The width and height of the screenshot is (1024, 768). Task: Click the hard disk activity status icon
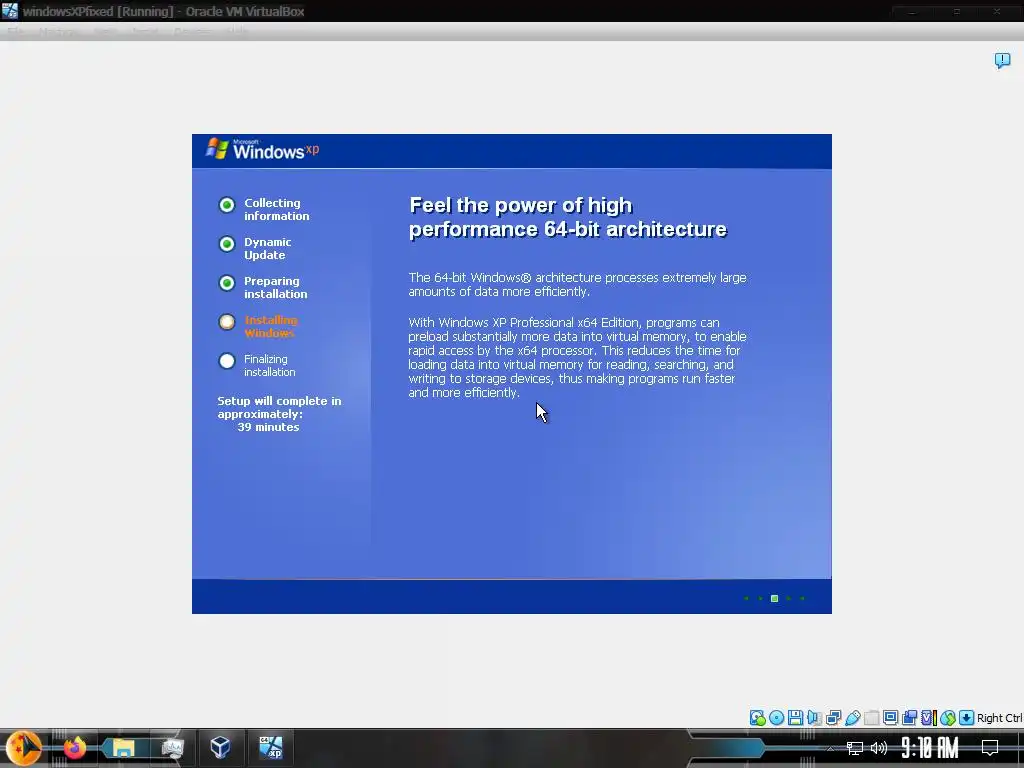(758, 718)
